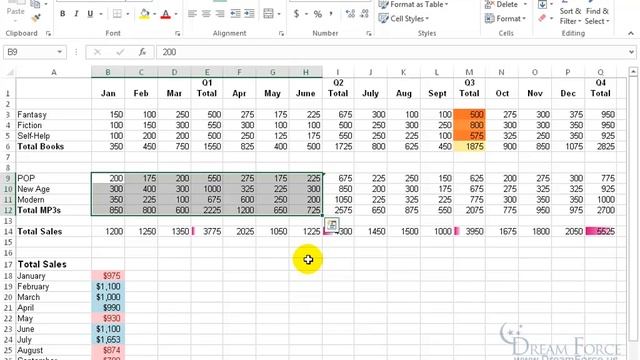Click the formula bar showing 200
640x360 pixels.
coord(392,52)
